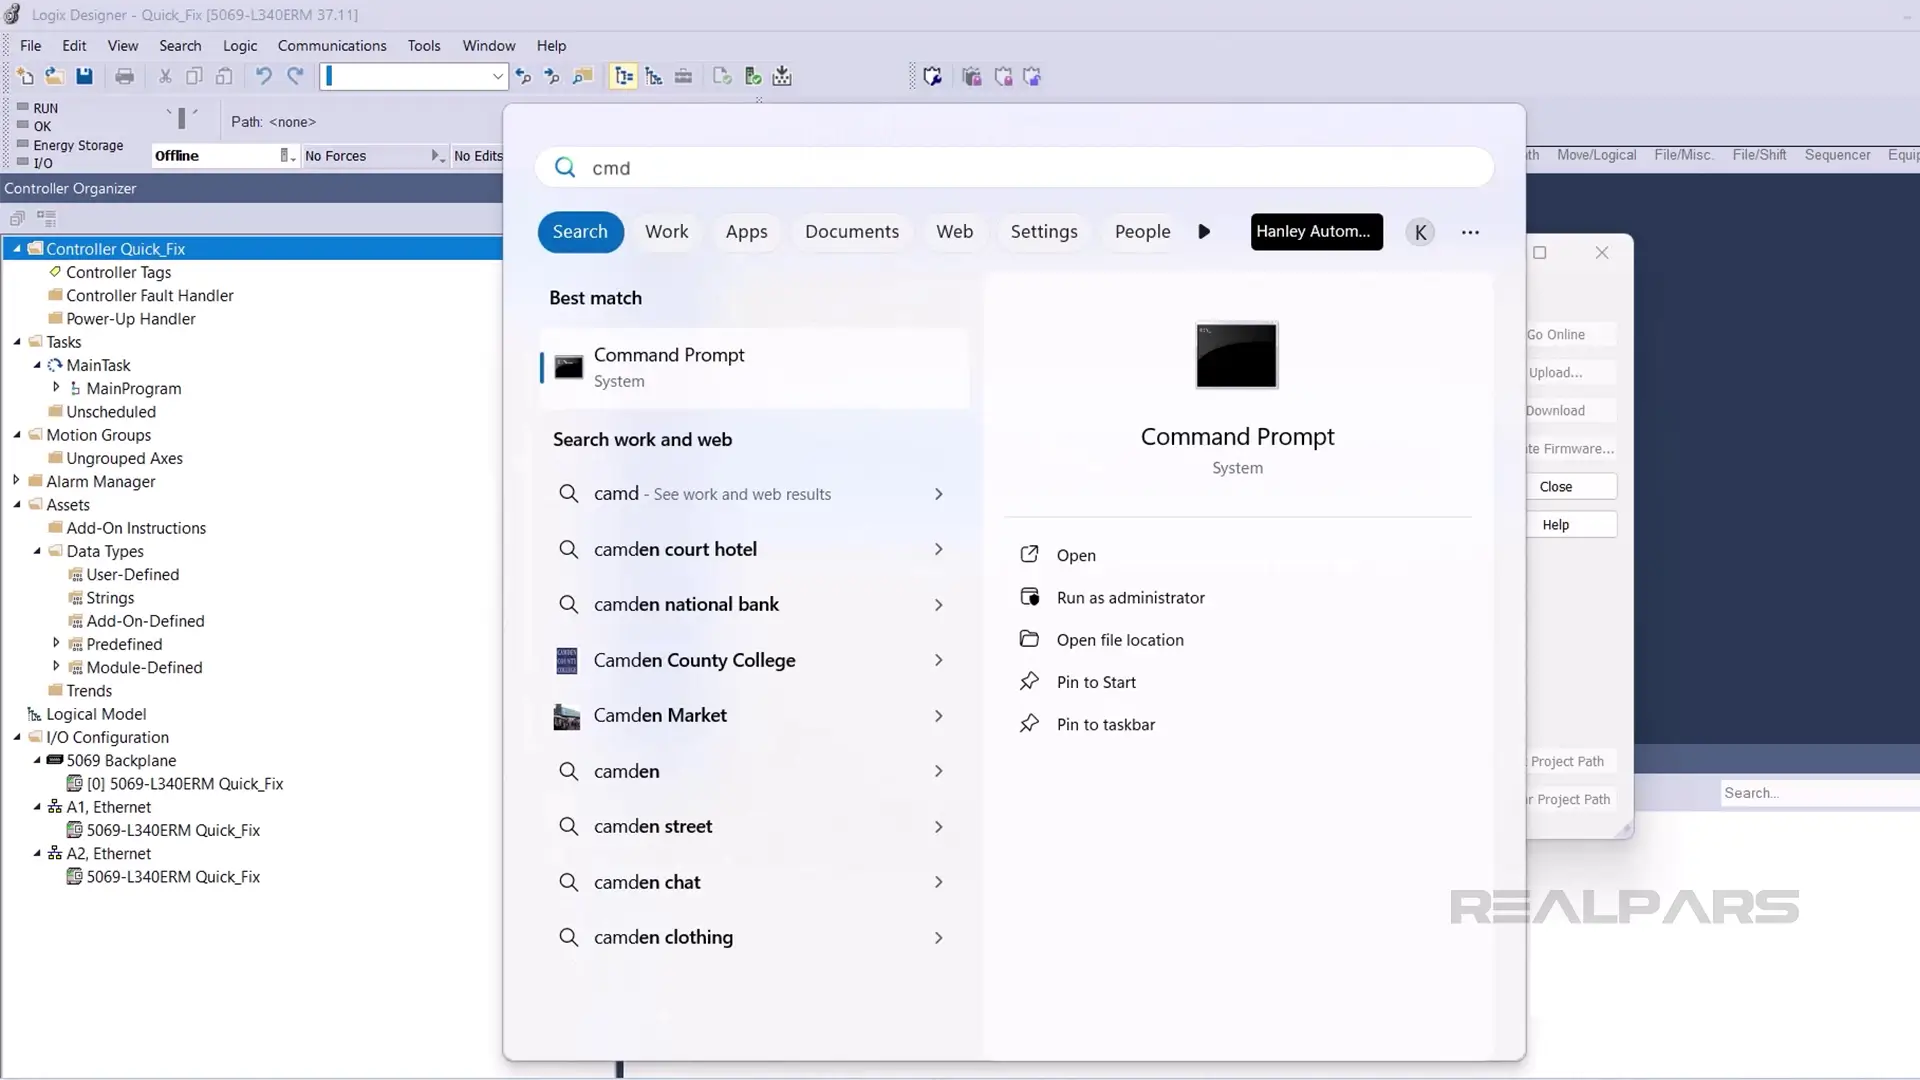The width and height of the screenshot is (1920, 1080).
Task: Click the Close button in the dialog
Action: pyautogui.click(x=1570, y=487)
